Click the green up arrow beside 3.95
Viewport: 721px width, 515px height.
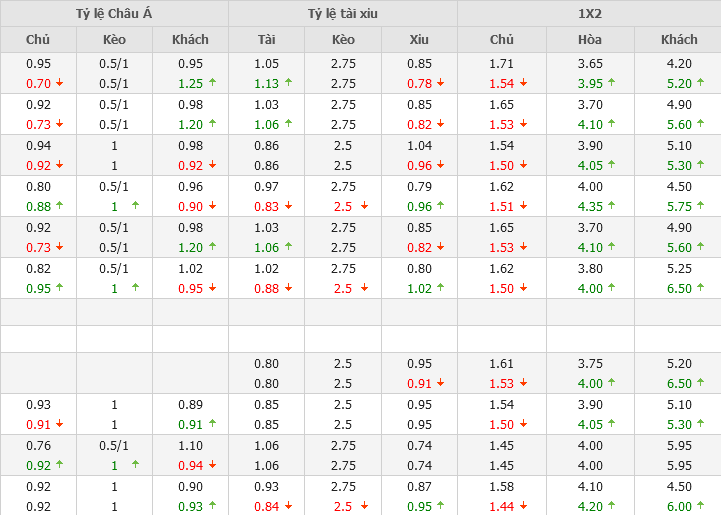tap(612, 84)
